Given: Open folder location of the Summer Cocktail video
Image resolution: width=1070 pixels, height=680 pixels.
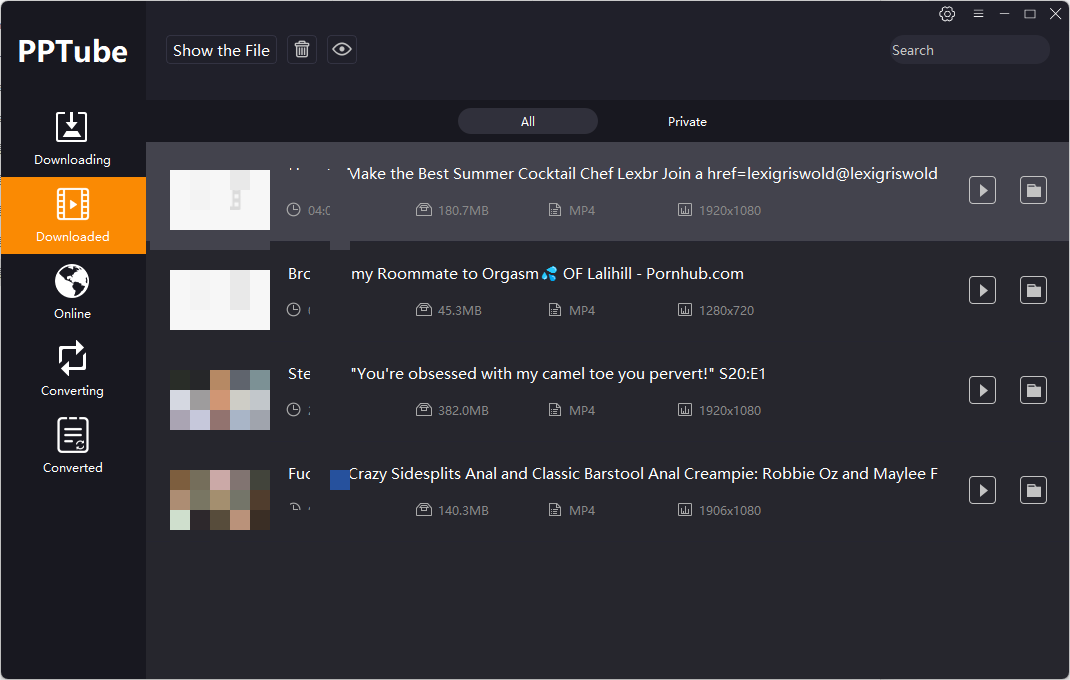Looking at the screenshot, I should [1033, 190].
